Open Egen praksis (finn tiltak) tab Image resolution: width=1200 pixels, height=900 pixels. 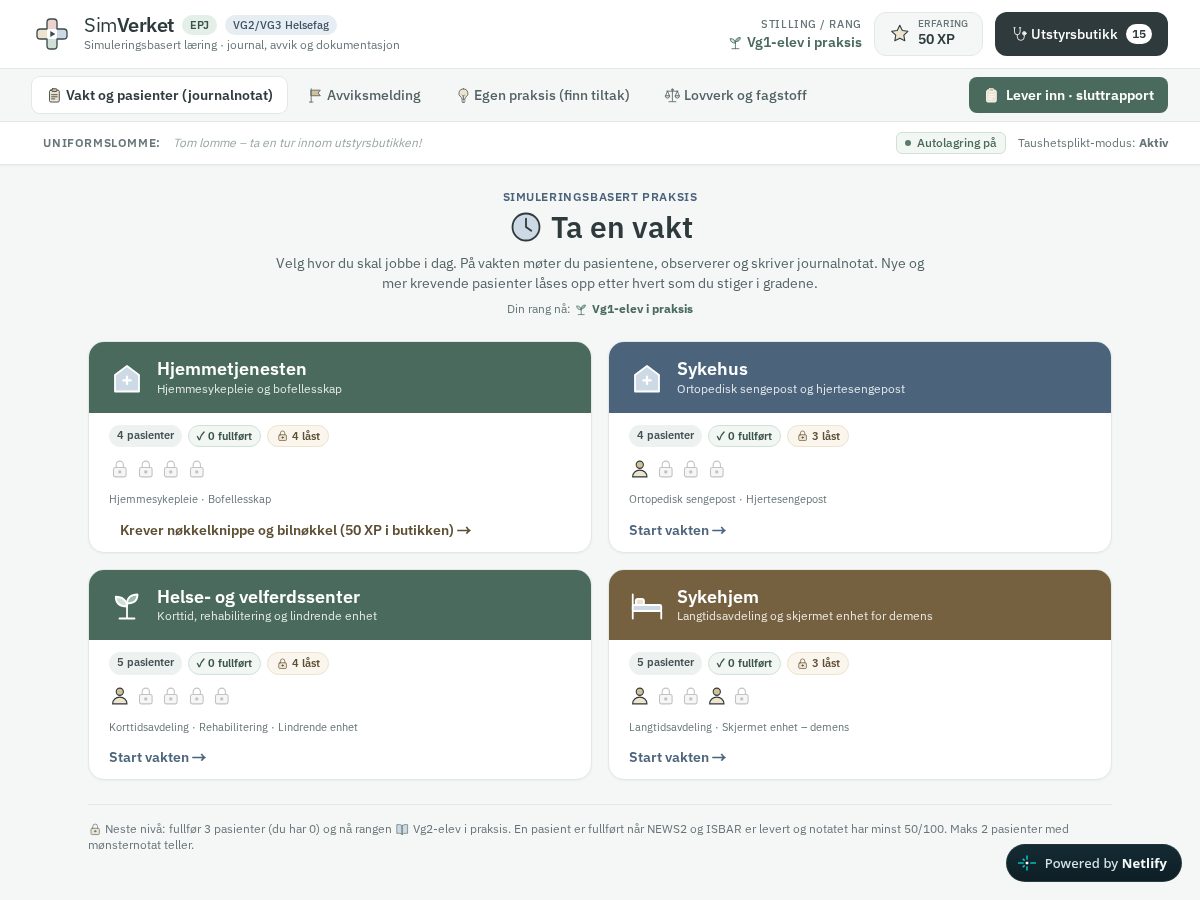click(543, 95)
